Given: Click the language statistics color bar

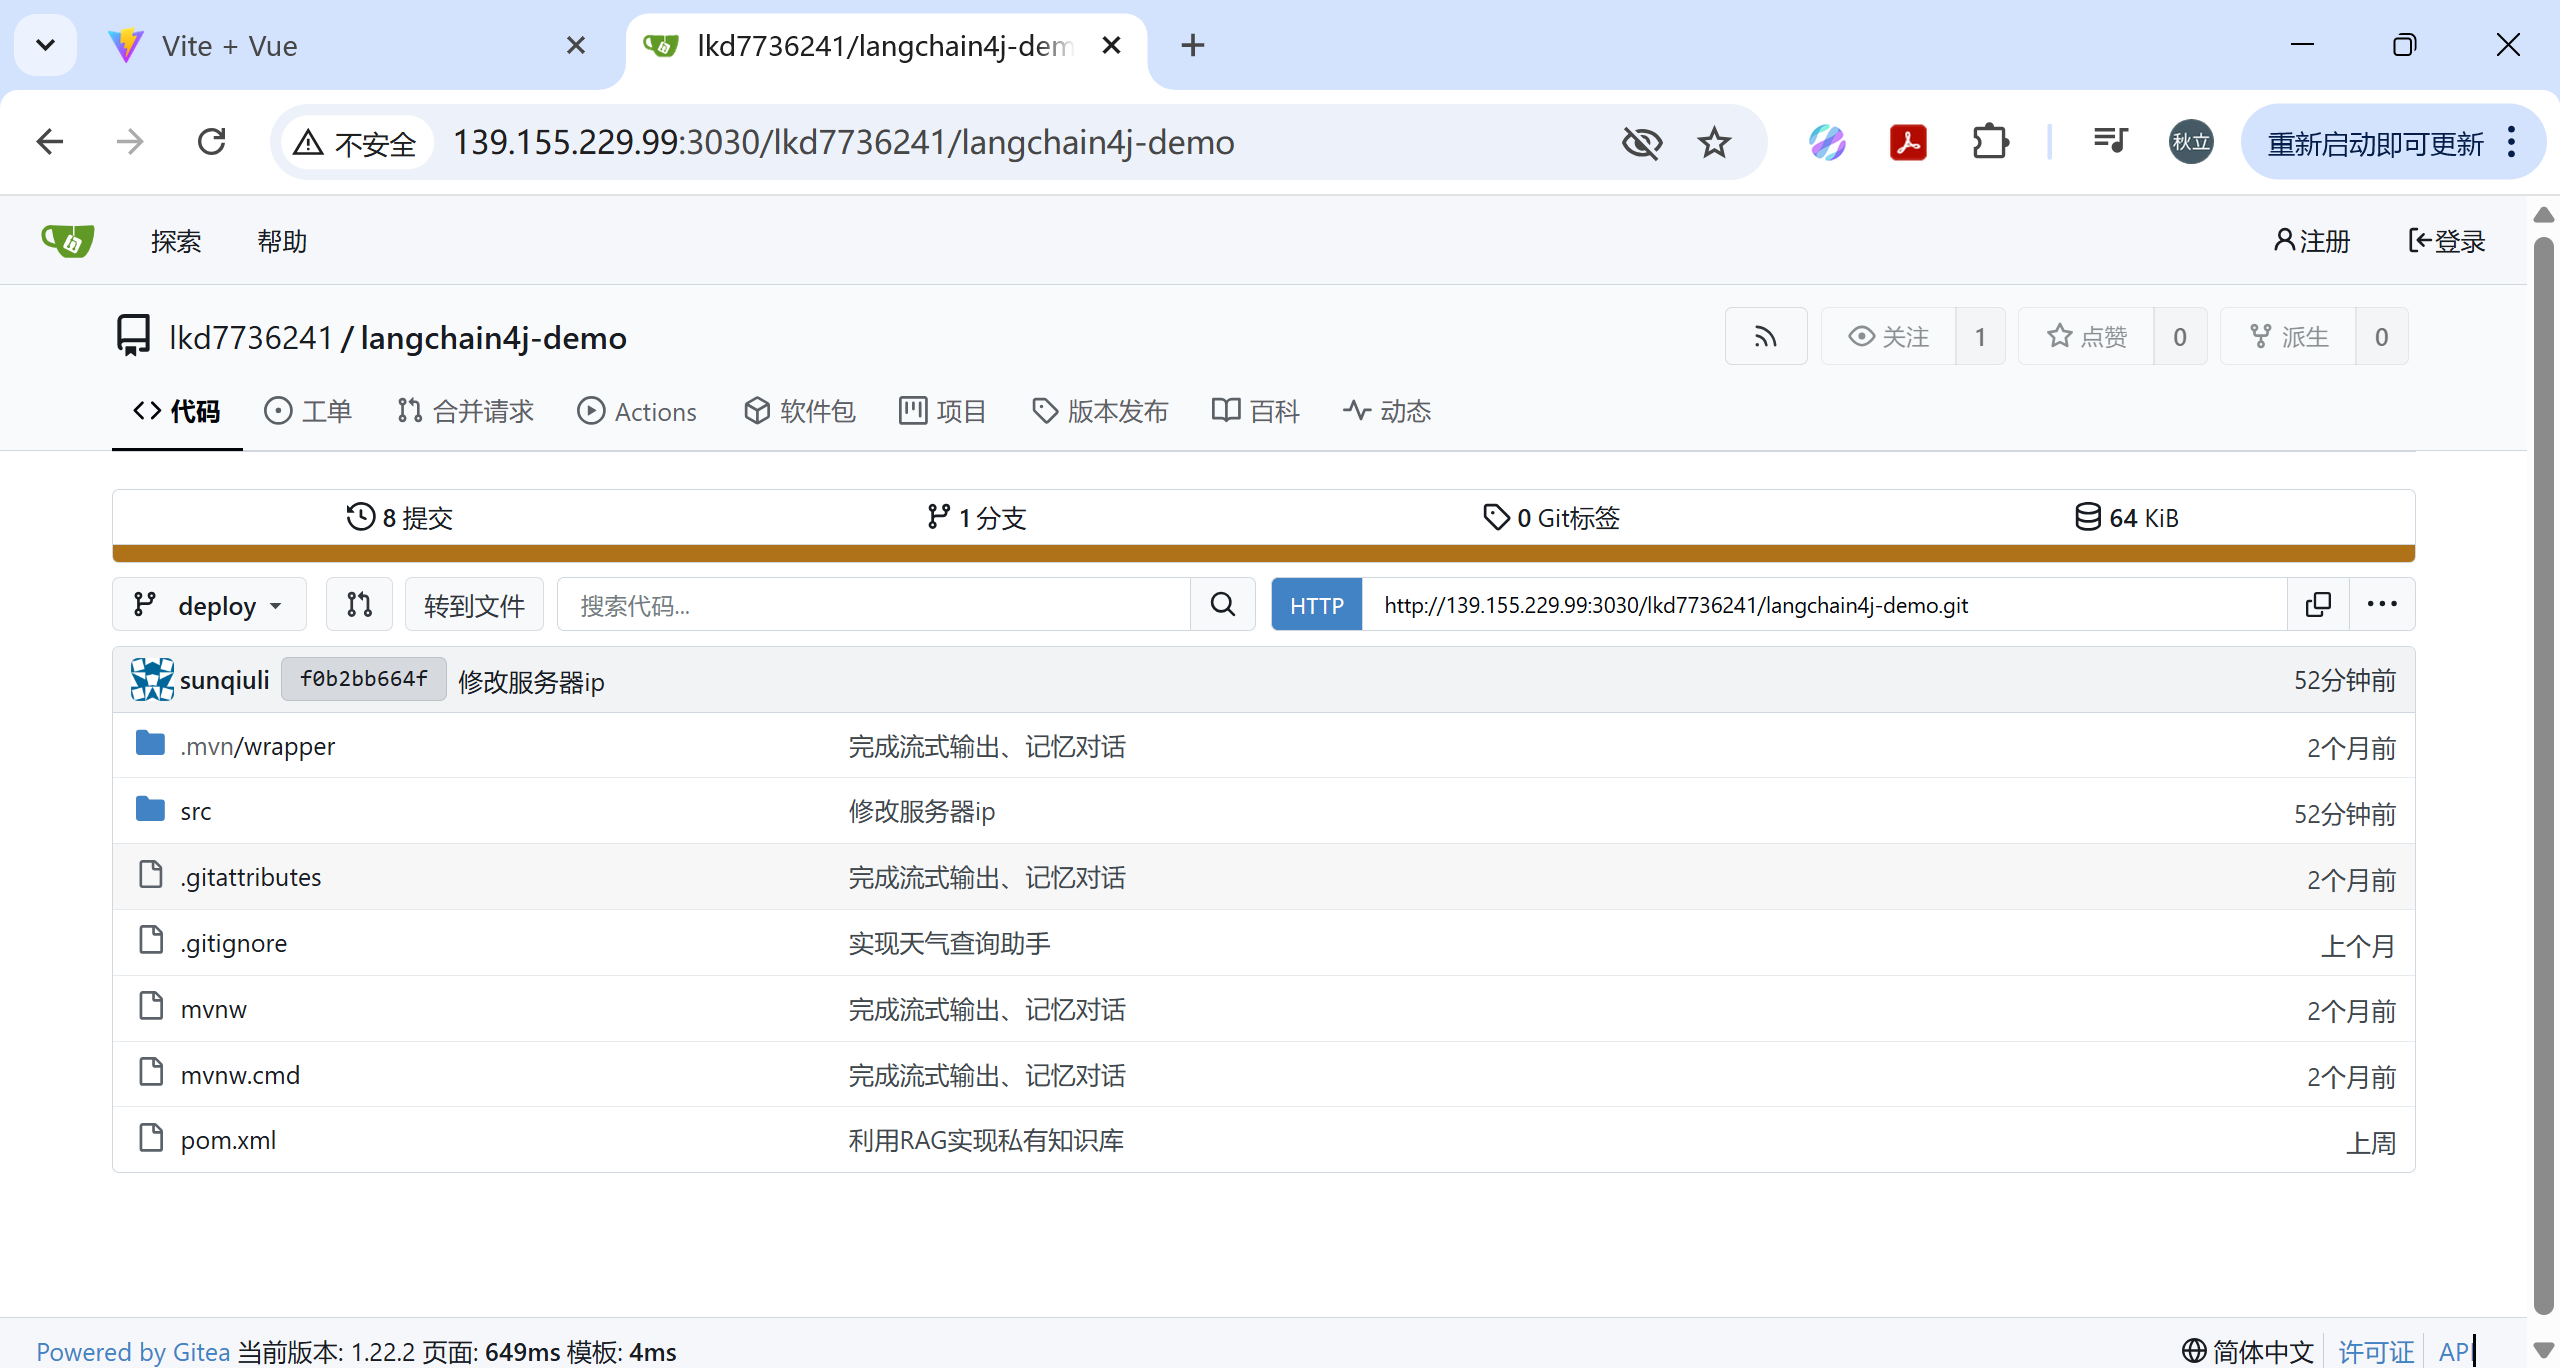Looking at the screenshot, I should click(x=1263, y=553).
